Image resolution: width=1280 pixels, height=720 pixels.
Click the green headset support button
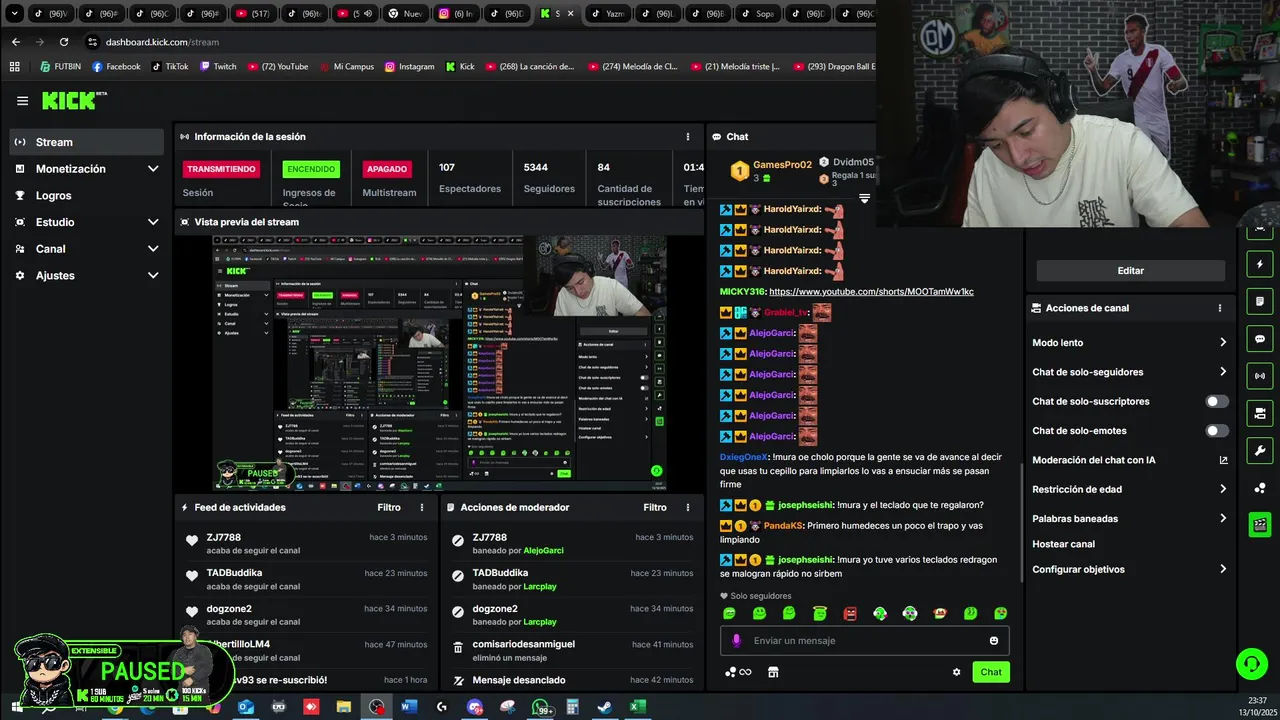pyautogui.click(x=1251, y=664)
